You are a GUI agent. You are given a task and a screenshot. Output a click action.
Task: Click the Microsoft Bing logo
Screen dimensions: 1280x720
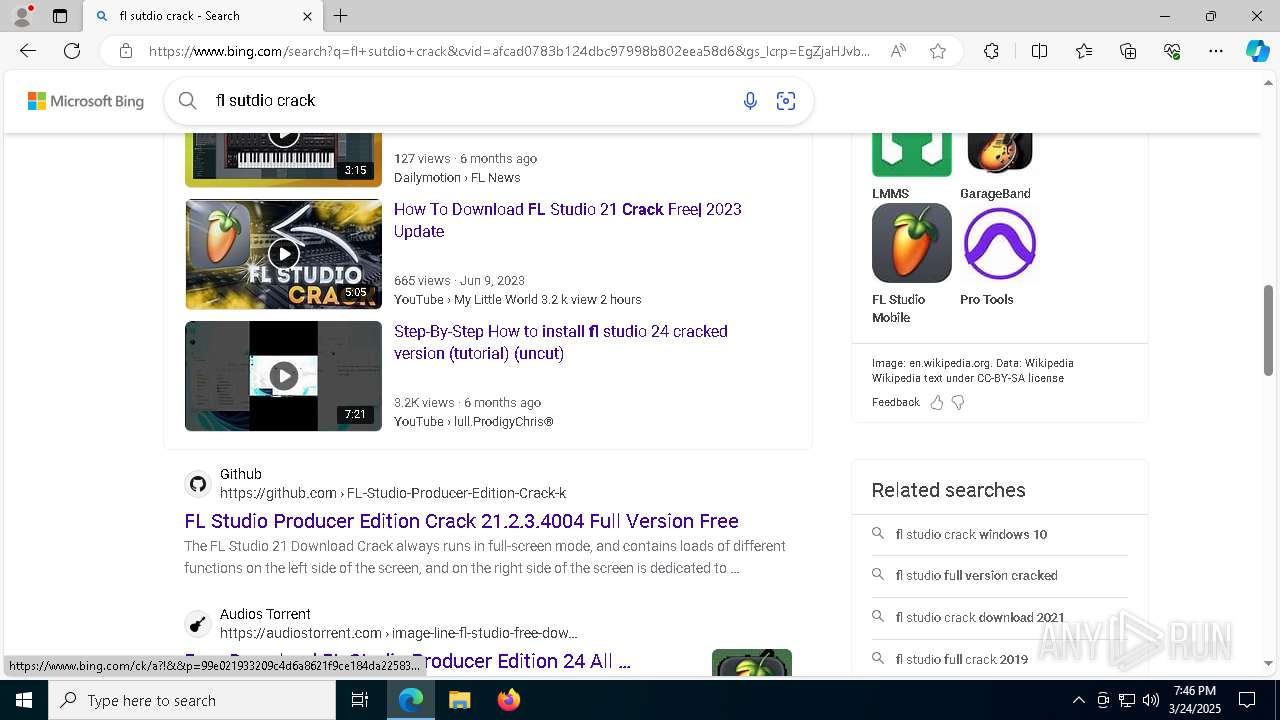(x=86, y=101)
